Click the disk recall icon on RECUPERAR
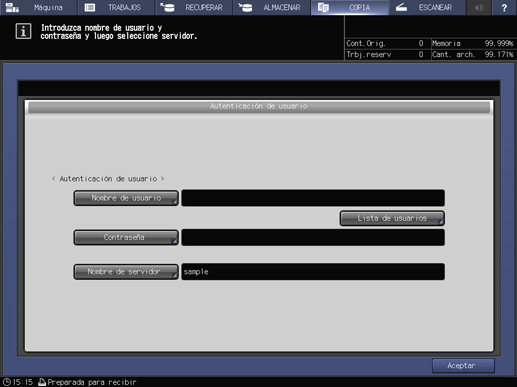 click(x=167, y=7)
